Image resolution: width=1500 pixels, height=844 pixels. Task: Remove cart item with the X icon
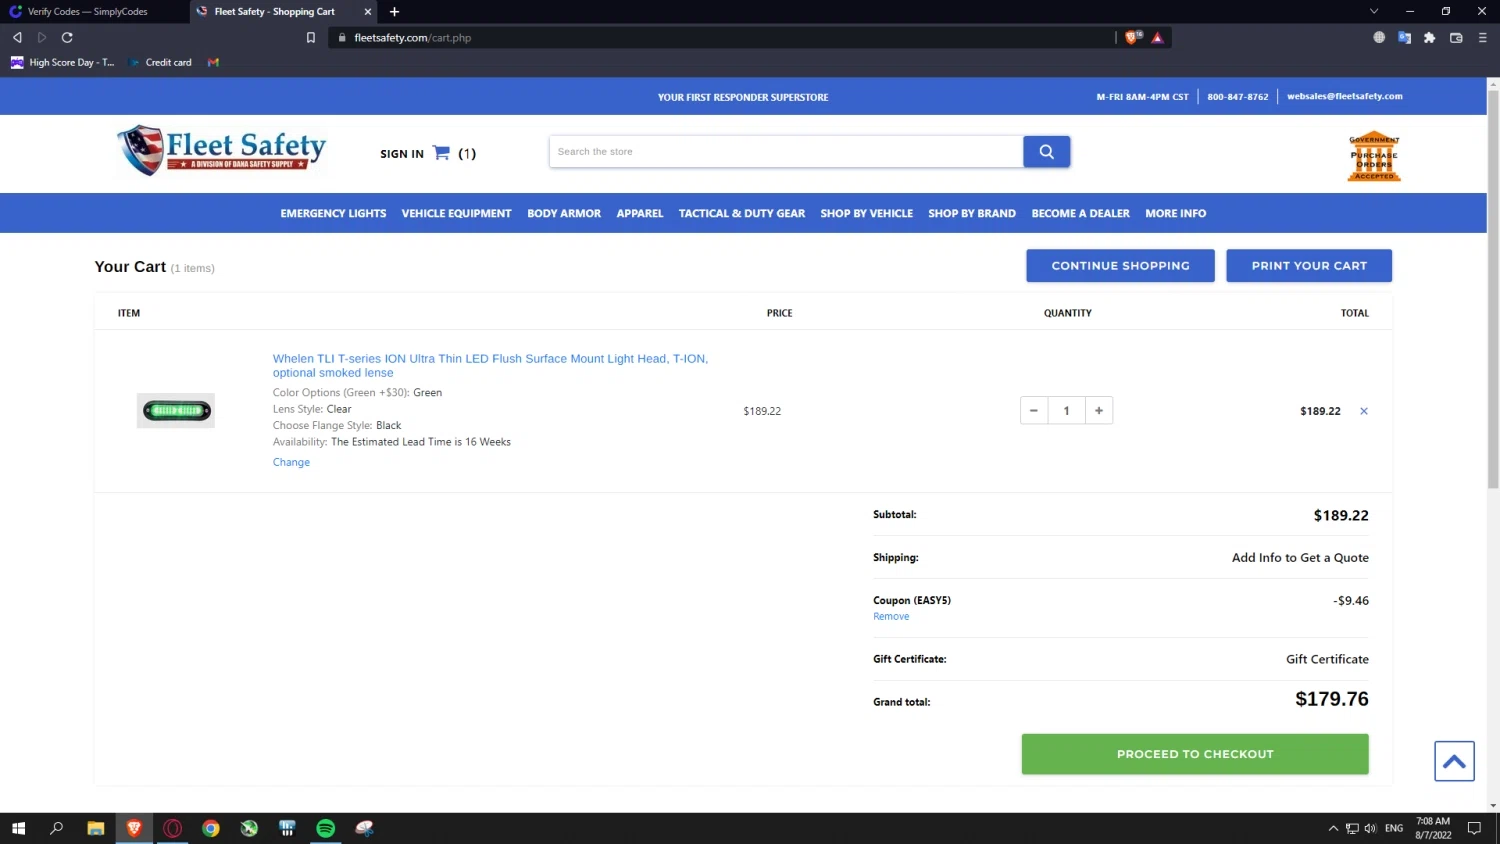(1363, 411)
